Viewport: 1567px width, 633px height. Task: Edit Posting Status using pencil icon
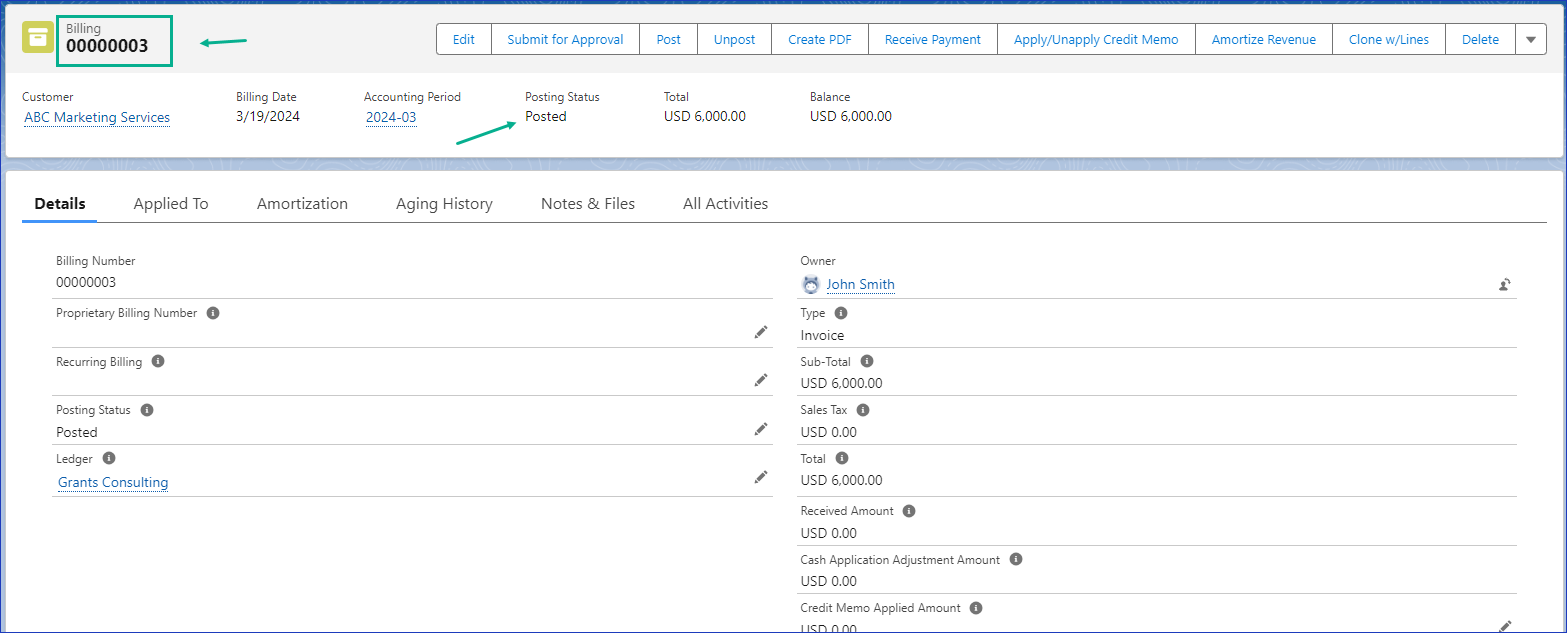click(761, 429)
